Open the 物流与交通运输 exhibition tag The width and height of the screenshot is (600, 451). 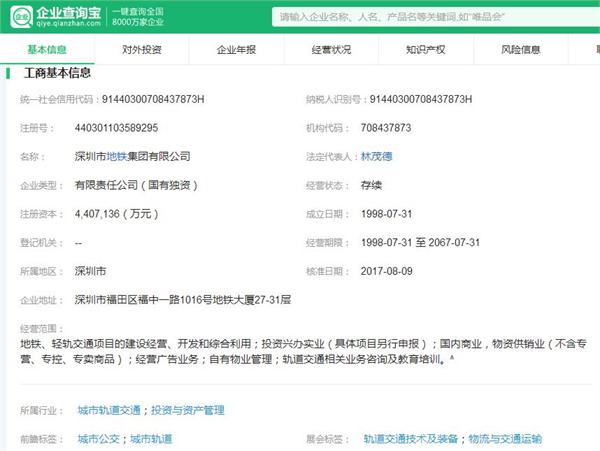coord(505,439)
